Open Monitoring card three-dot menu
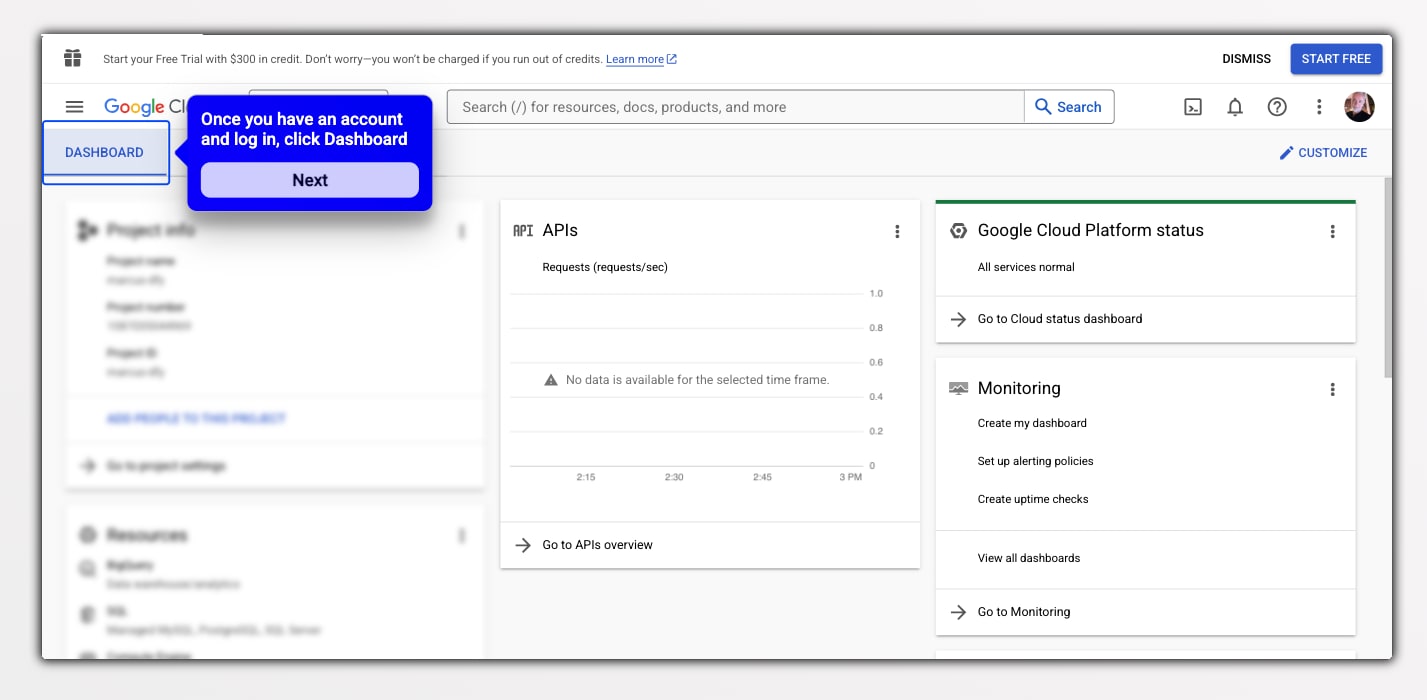The width and height of the screenshot is (1427, 700). point(1332,389)
